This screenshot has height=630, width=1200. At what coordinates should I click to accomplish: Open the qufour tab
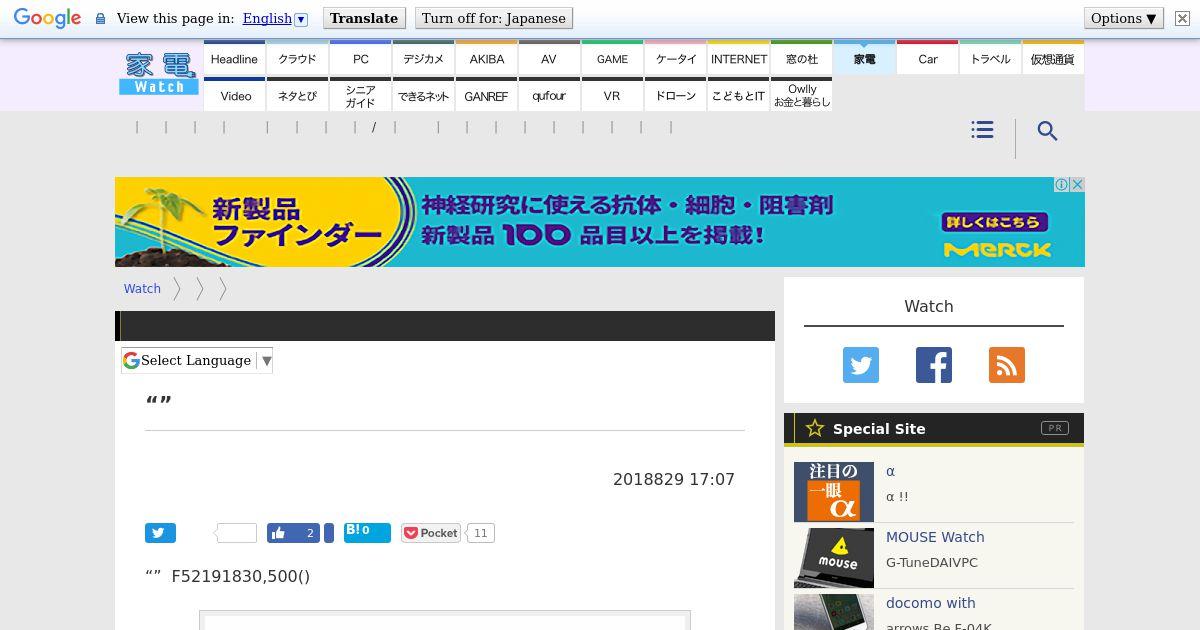[549, 95]
